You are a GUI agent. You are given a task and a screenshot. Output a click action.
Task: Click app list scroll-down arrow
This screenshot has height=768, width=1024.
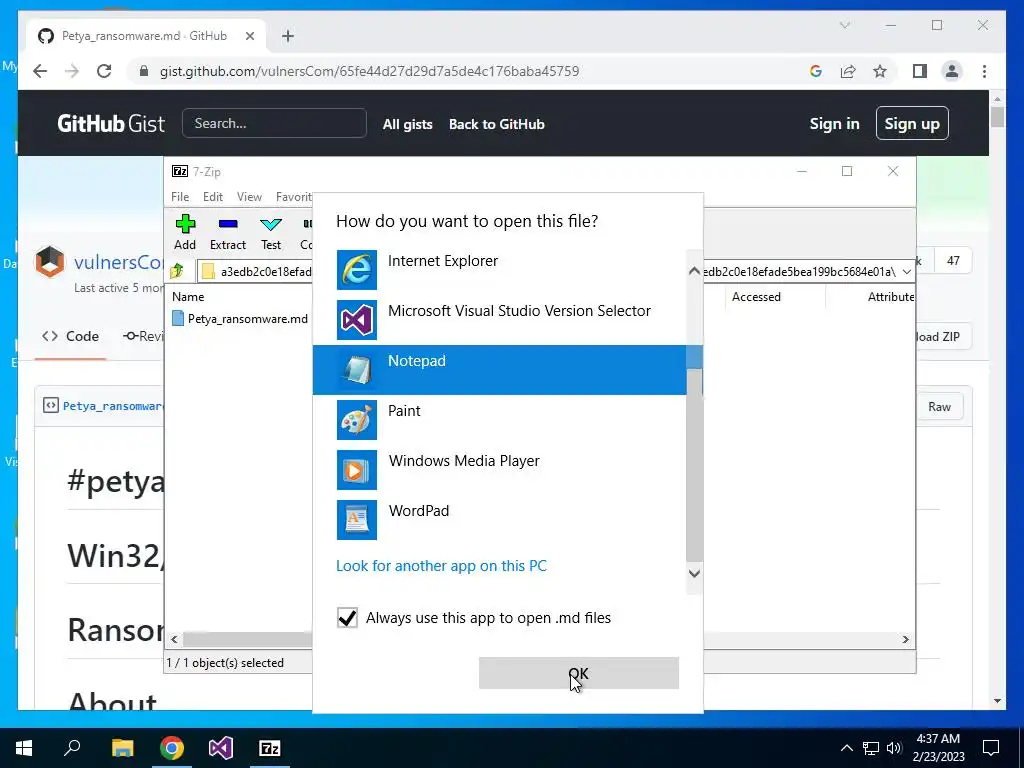694,573
